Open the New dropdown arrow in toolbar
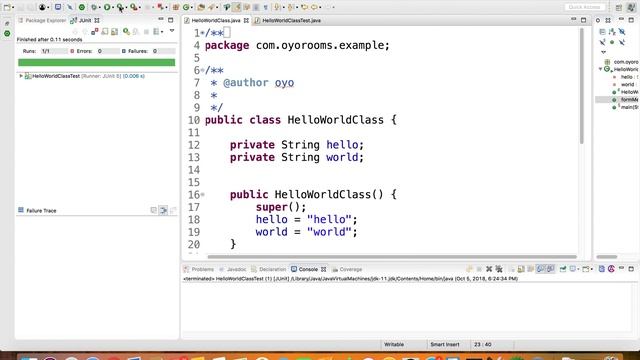 coord(13,7)
